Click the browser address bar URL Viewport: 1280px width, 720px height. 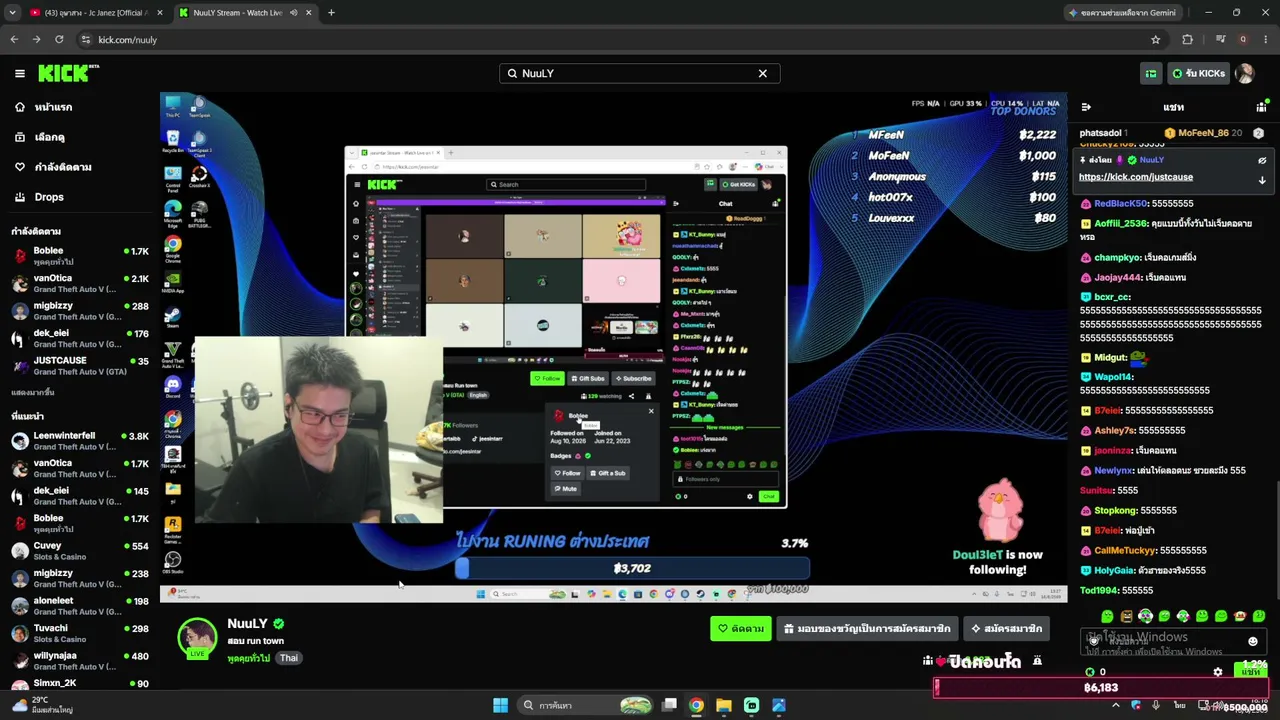[128, 40]
